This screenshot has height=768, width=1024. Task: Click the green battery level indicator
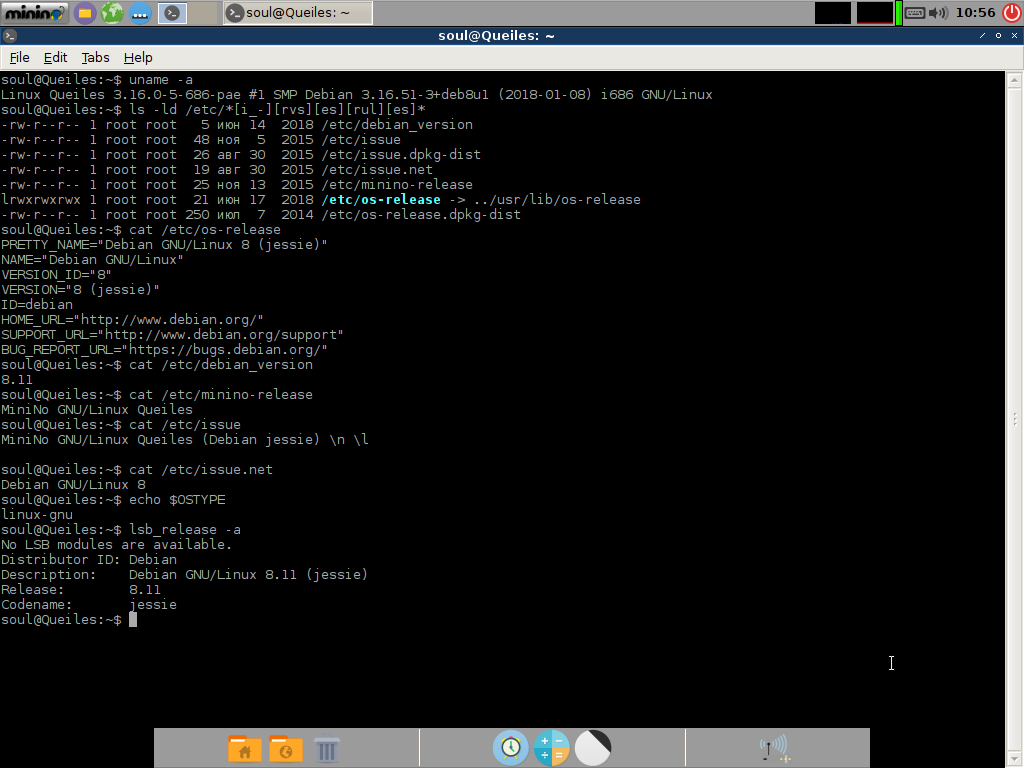click(899, 13)
